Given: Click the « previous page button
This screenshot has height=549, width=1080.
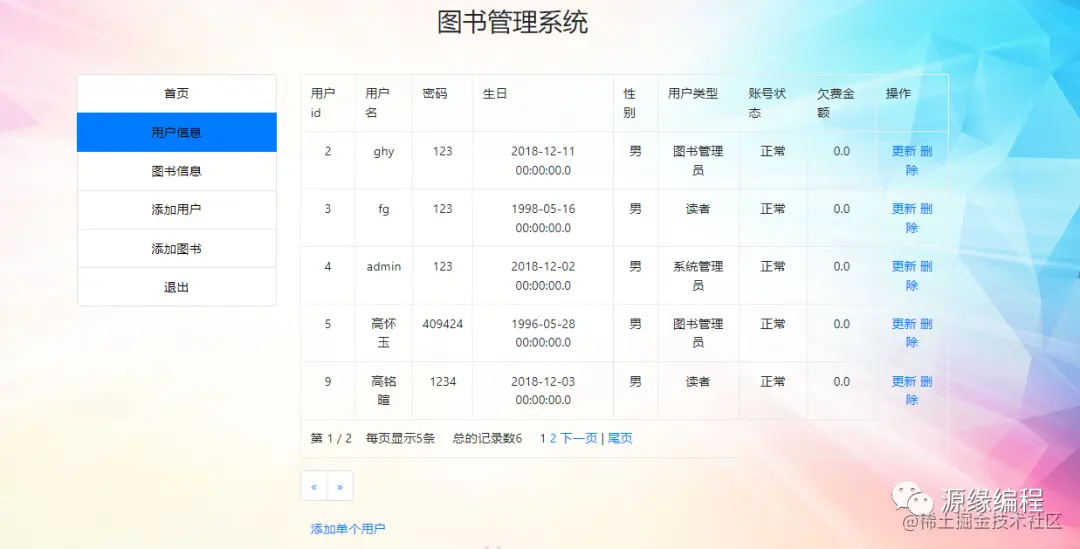Looking at the screenshot, I should [x=314, y=486].
